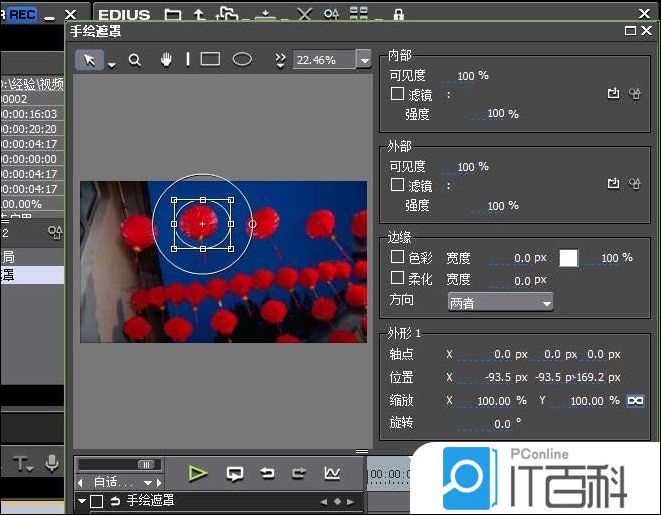This screenshot has width=661, height=515.
Task: Enable the 柔化 edge checkbox
Action: [x=397, y=279]
